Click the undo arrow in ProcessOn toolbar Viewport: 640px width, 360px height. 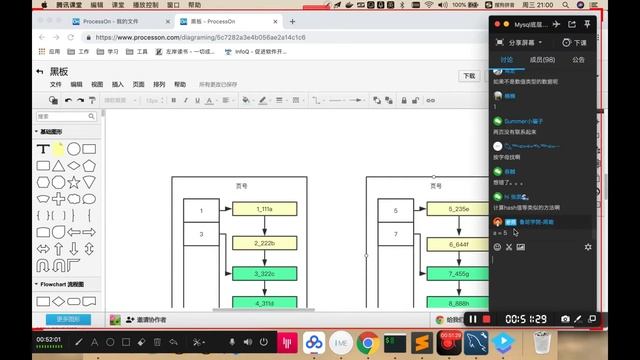pyautogui.click(x=68, y=100)
